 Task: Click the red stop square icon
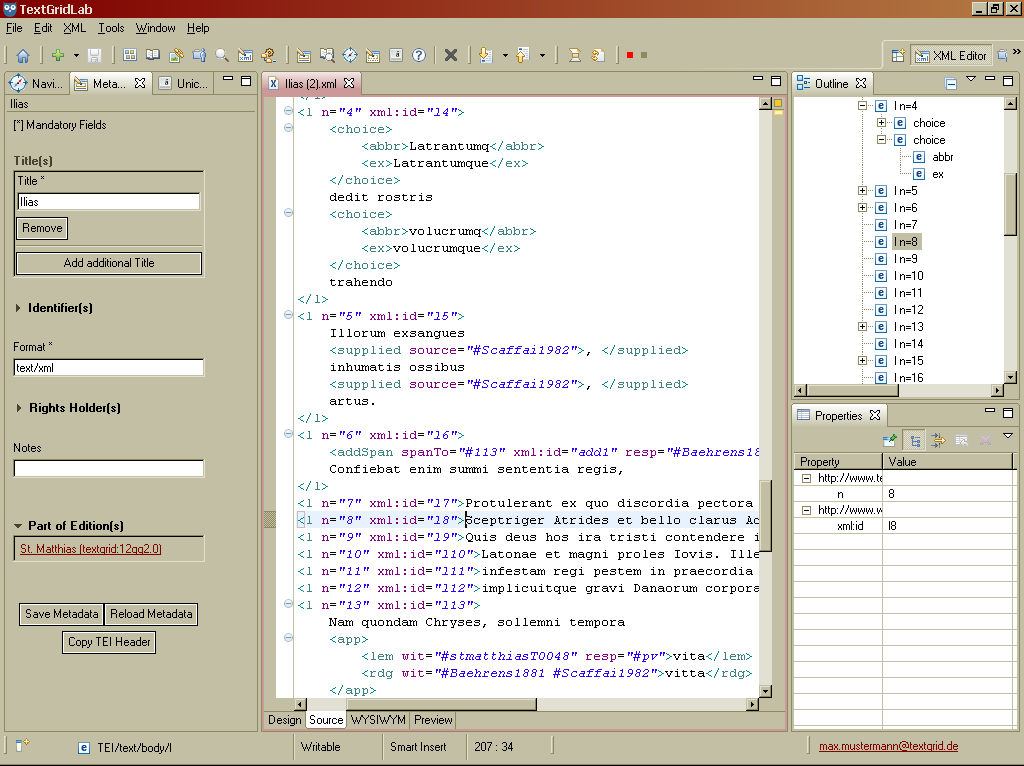pyautogui.click(x=630, y=56)
